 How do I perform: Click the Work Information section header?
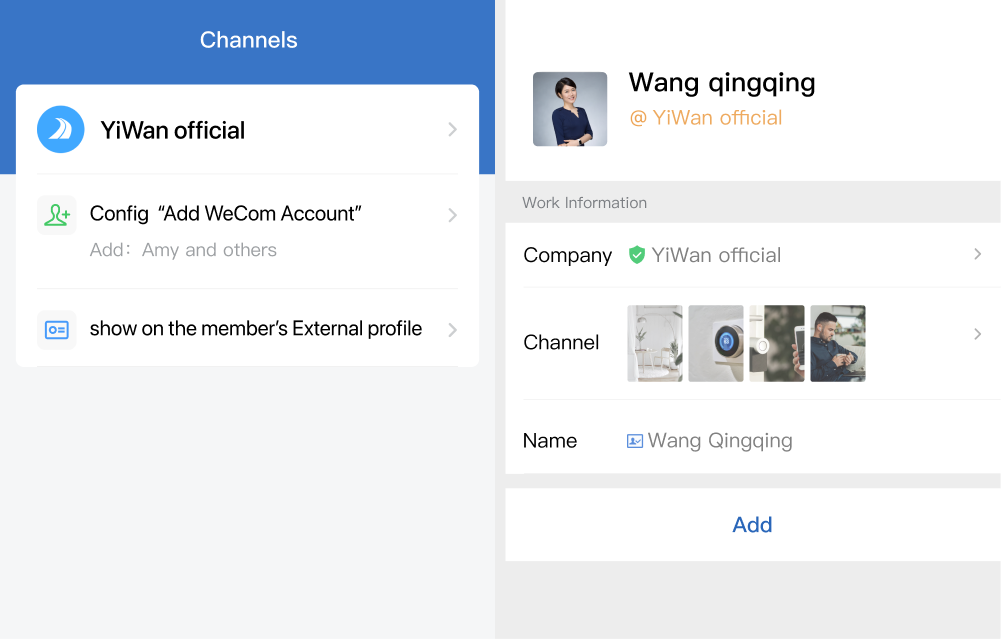coord(584,203)
